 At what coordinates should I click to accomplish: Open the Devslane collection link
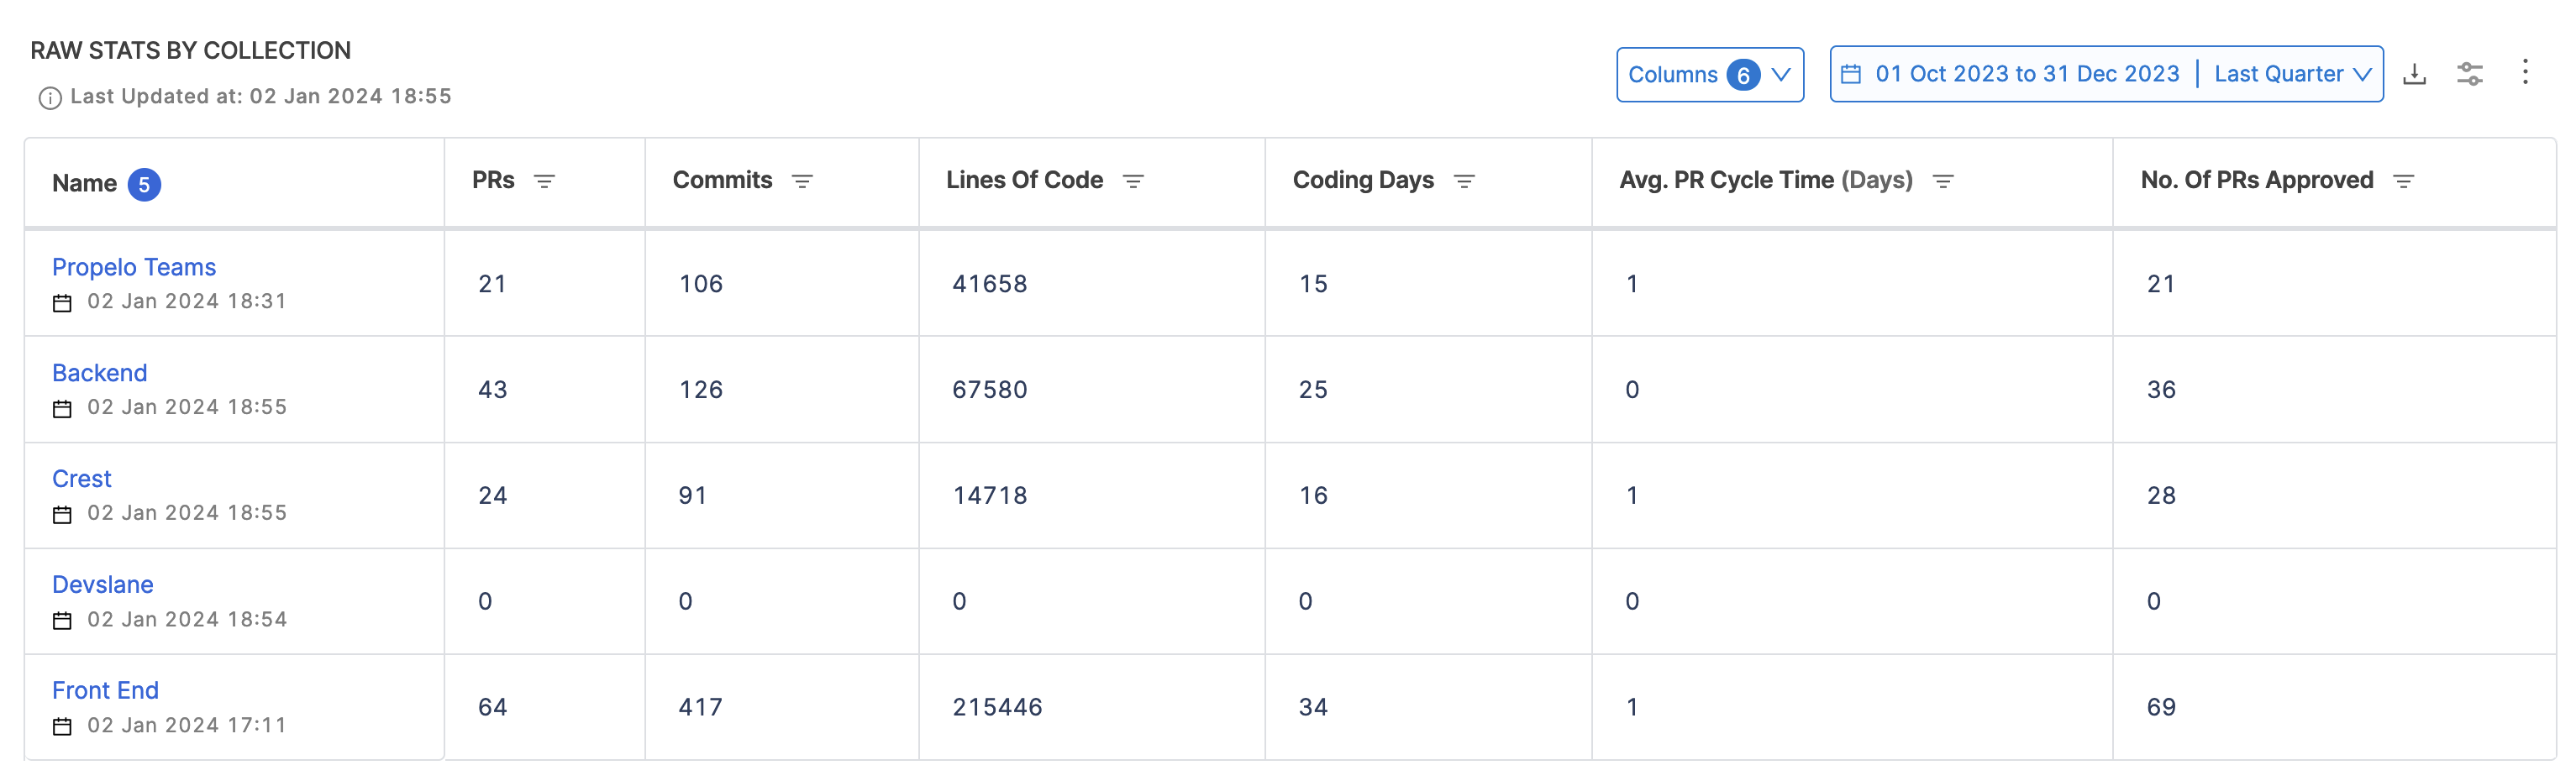coord(102,585)
